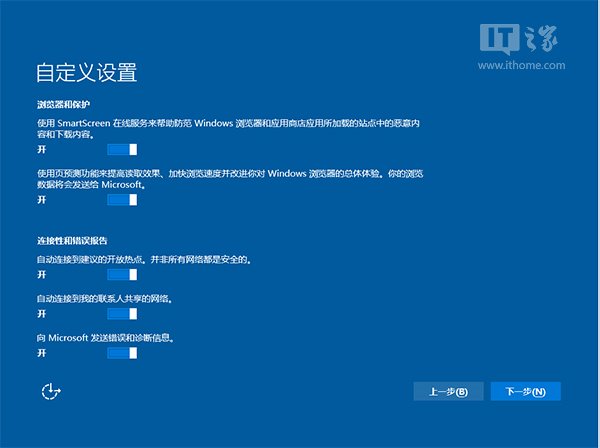This screenshot has height=448, width=600.
Task: Click the 下一步(N) next button
Action: point(525,391)
